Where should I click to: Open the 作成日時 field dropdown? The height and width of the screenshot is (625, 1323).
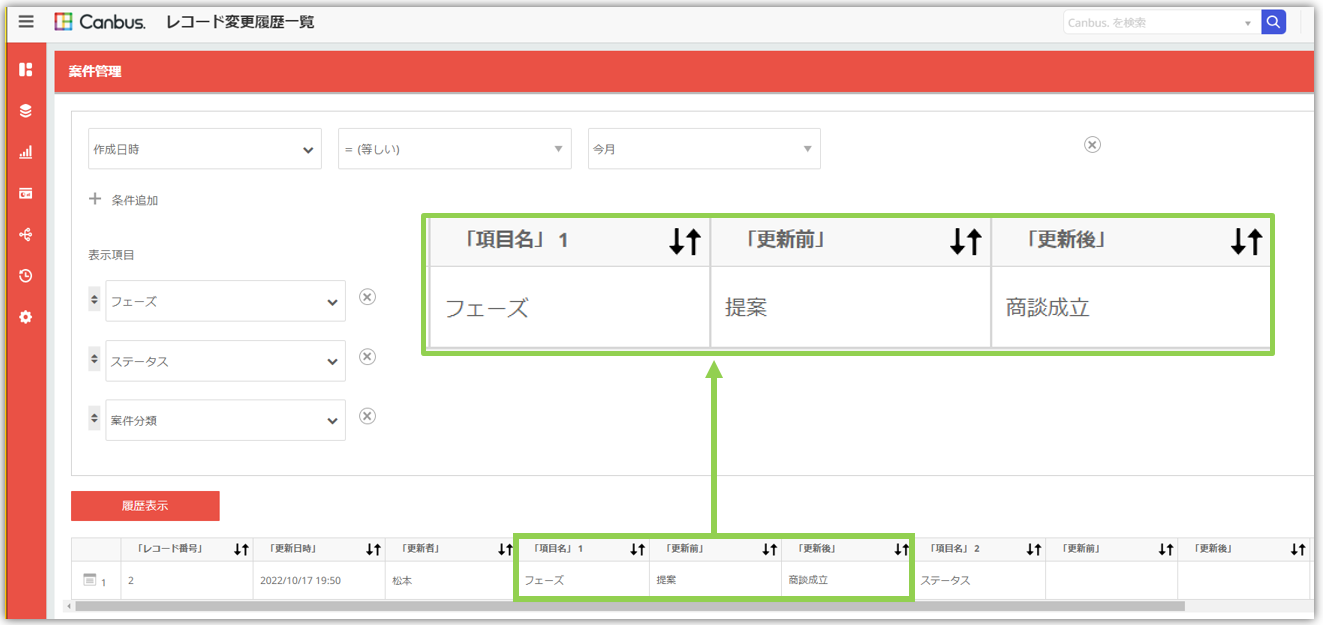click(205, 149)
